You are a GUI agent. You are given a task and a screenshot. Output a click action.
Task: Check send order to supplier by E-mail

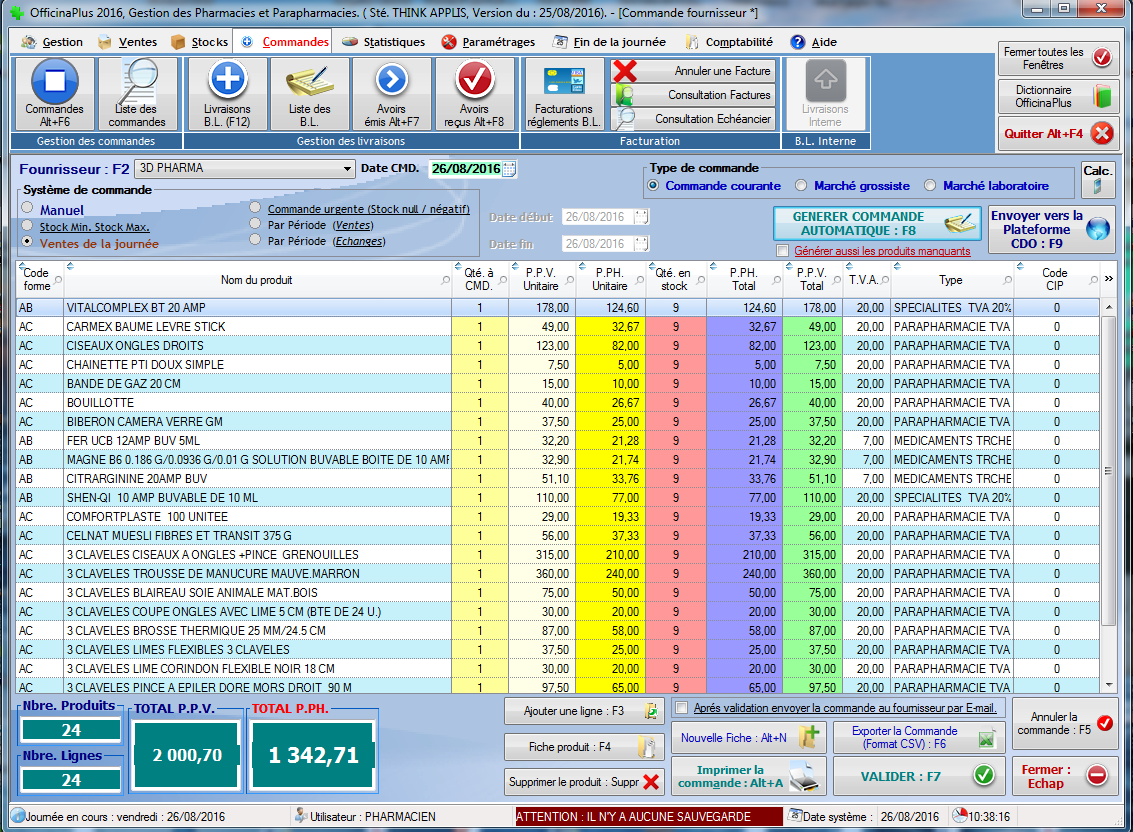[x=682, y=708]
